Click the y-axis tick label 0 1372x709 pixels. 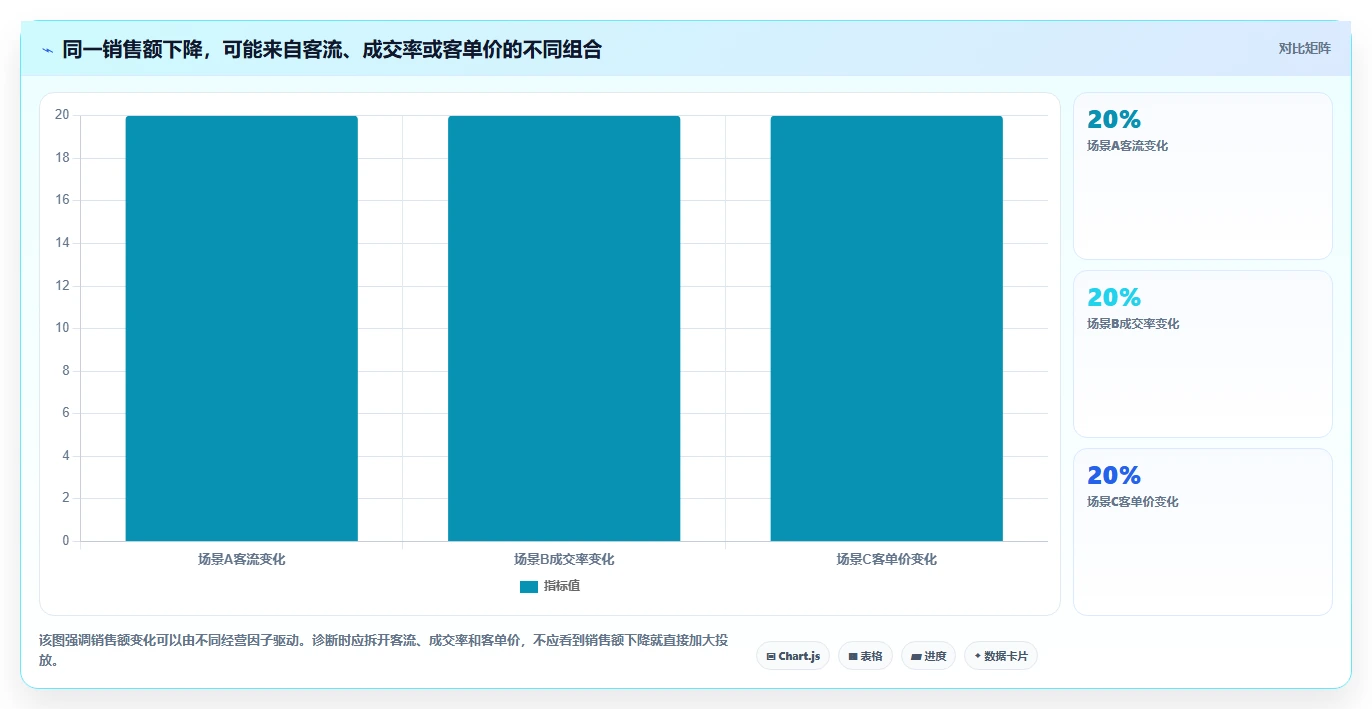pos(66,541)
